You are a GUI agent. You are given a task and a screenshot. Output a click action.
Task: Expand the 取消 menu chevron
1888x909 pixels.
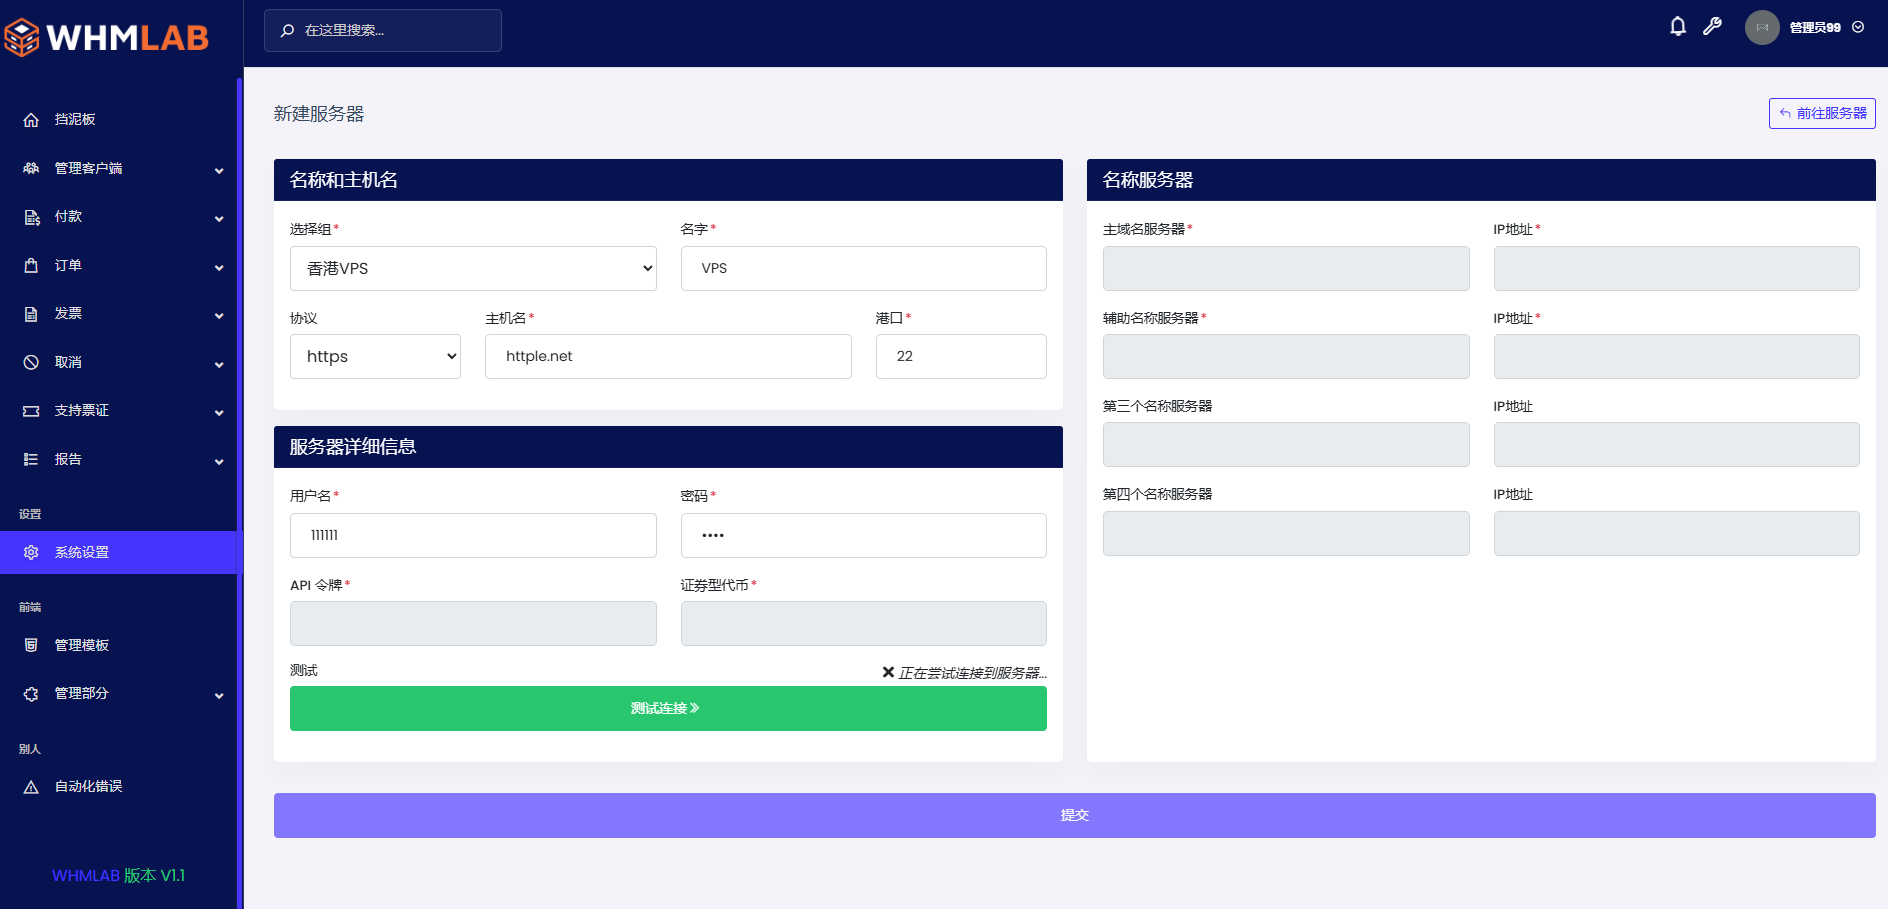point(219,365)
